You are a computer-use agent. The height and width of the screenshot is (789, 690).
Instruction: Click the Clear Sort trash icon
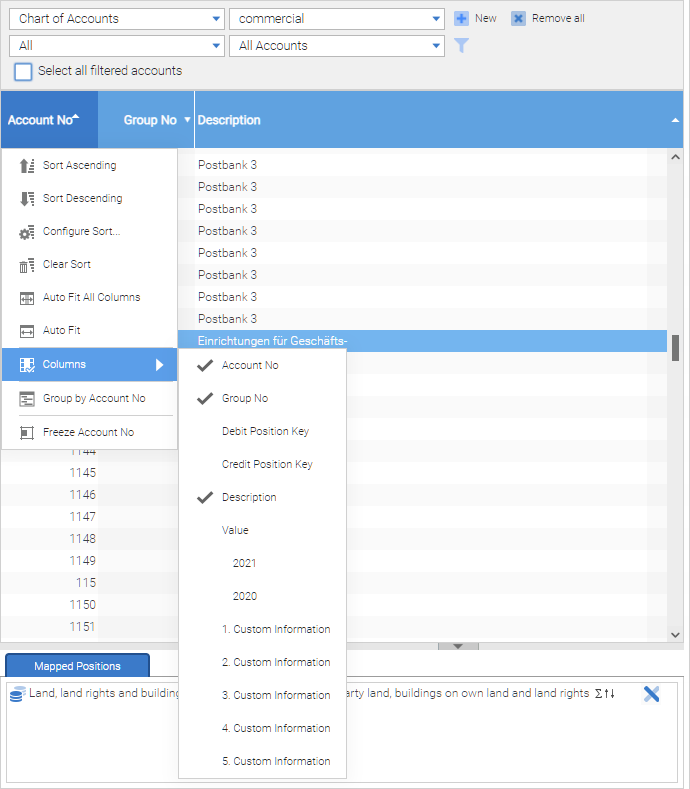27,265
